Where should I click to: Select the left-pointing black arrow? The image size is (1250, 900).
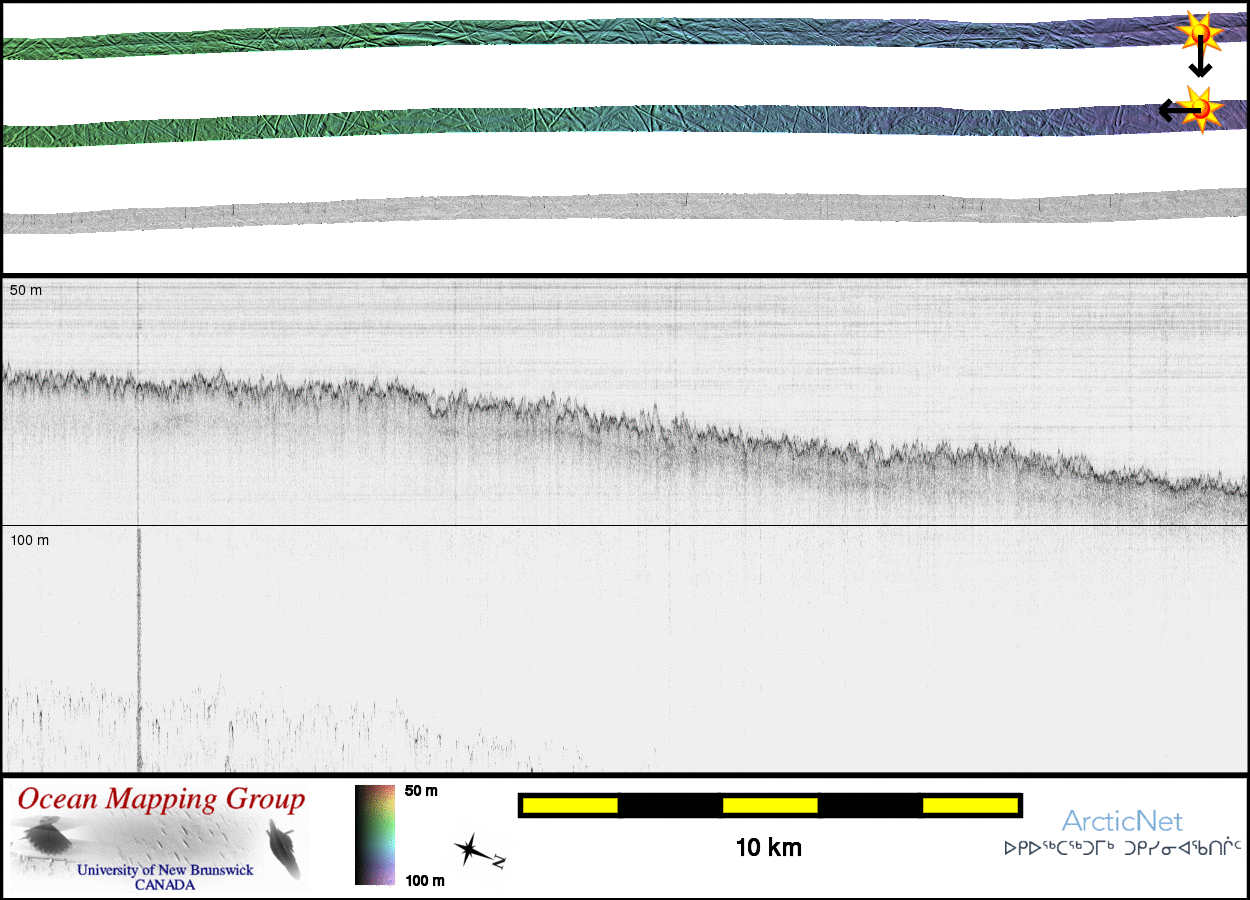pos(1172,110)
